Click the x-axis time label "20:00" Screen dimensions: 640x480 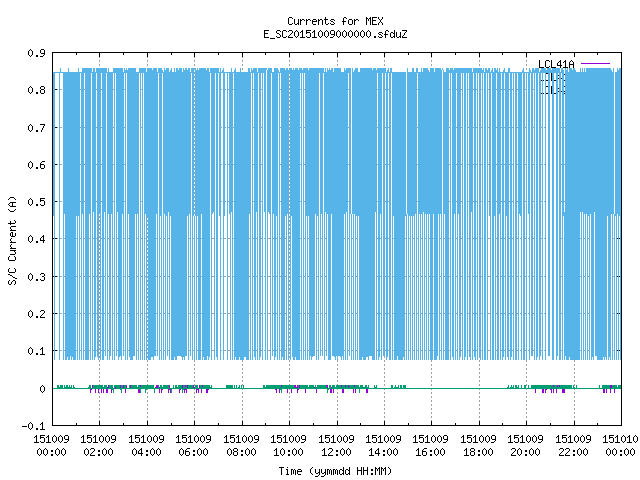coord(525,452)
